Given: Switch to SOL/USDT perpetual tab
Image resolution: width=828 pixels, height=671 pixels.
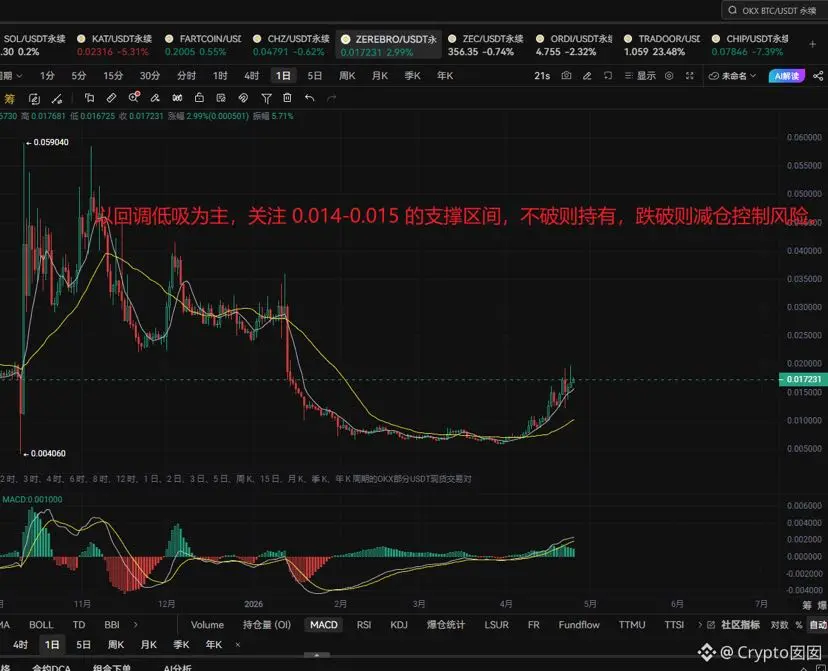Looking at the screenshot, I should (33, 45).
